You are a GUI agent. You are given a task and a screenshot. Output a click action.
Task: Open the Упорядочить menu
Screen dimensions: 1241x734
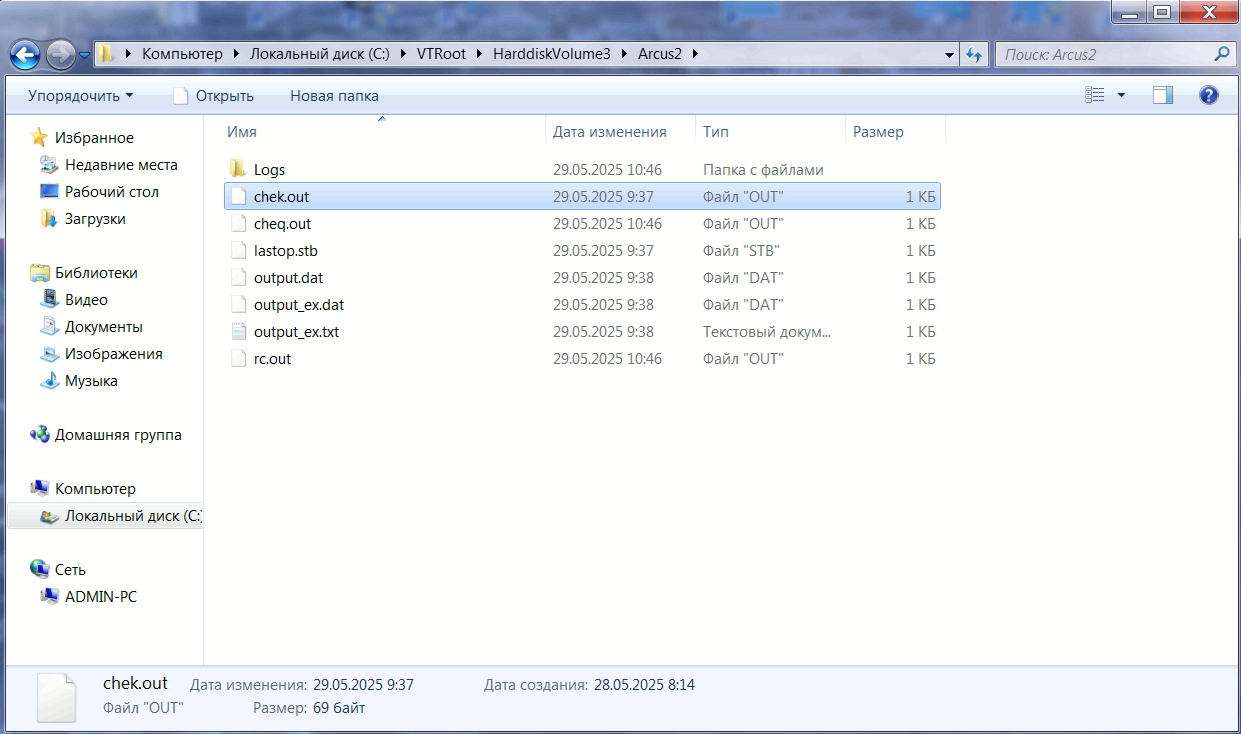pyautogui.click(x=80, y=96)
